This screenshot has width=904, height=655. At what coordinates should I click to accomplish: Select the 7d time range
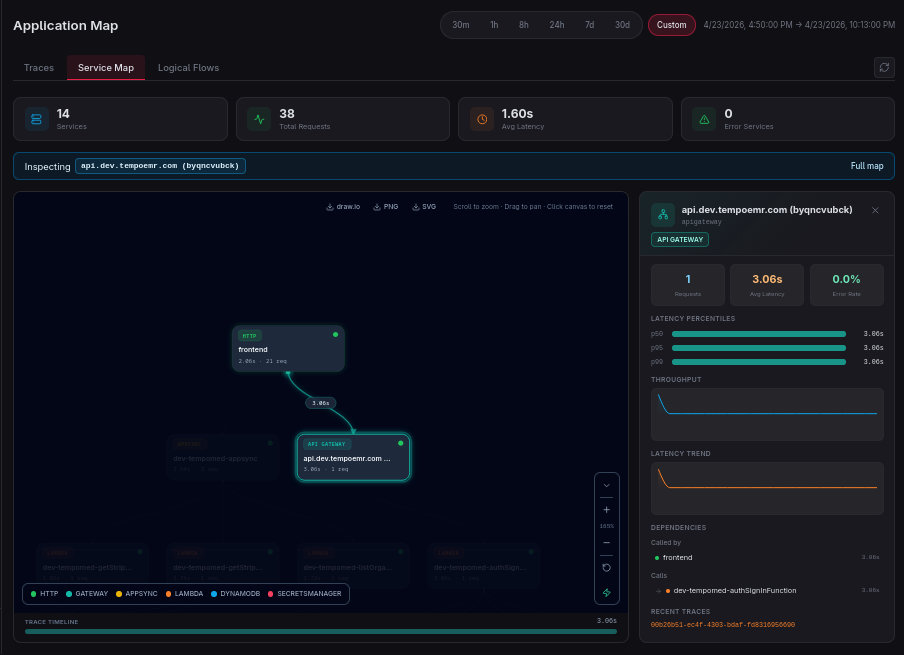[x=589, y=25]
